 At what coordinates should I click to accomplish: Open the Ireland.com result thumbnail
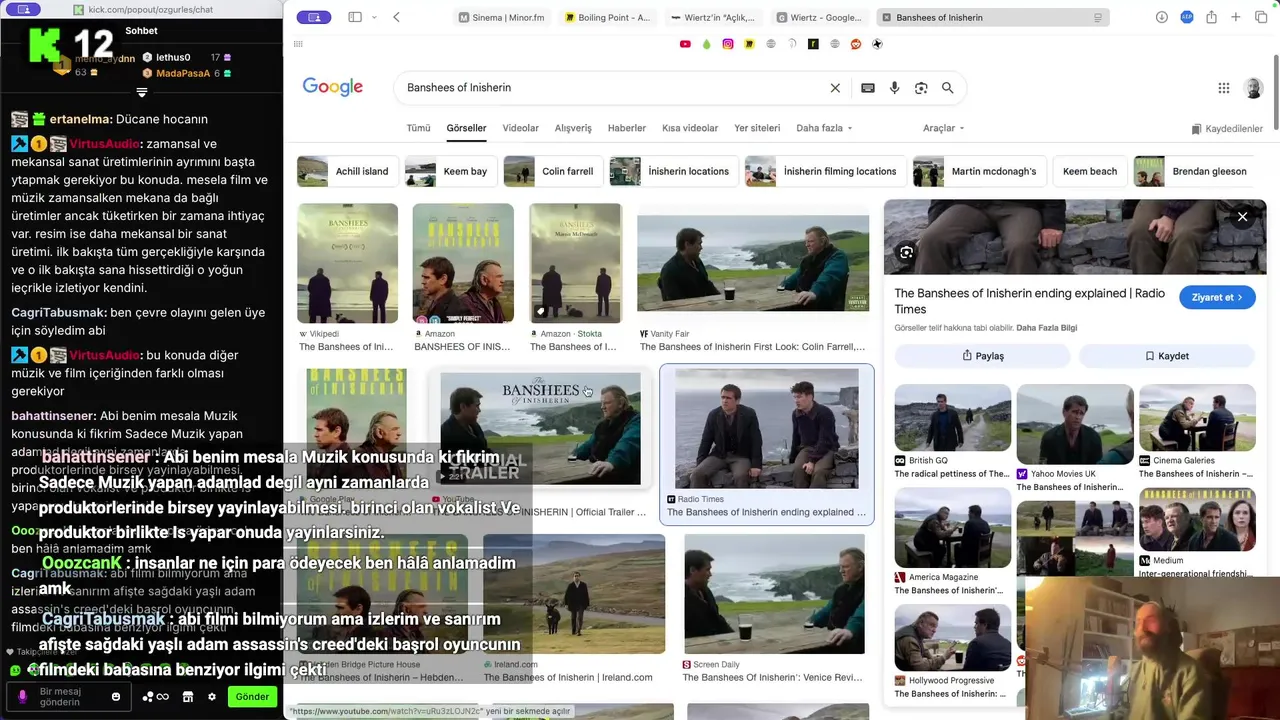(x=574, y=594)
